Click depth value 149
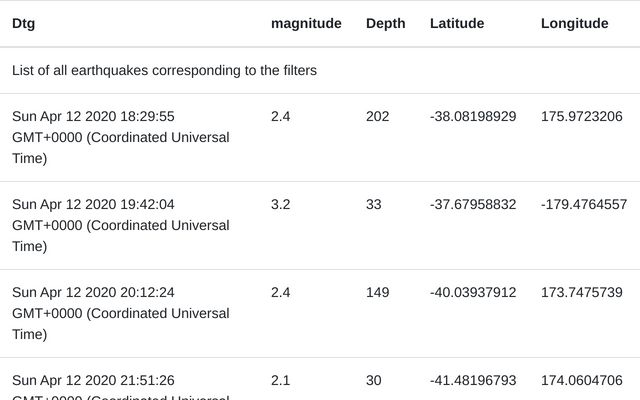The height and width of the screenshot is (400, 640). click(377, 292)
